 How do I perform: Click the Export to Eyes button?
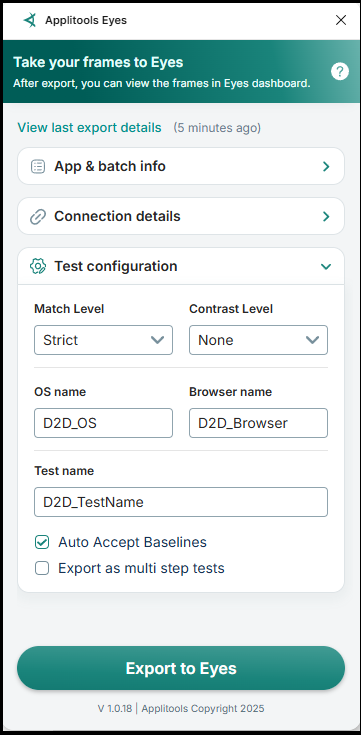pyautogui.click(x=181, y=668)
